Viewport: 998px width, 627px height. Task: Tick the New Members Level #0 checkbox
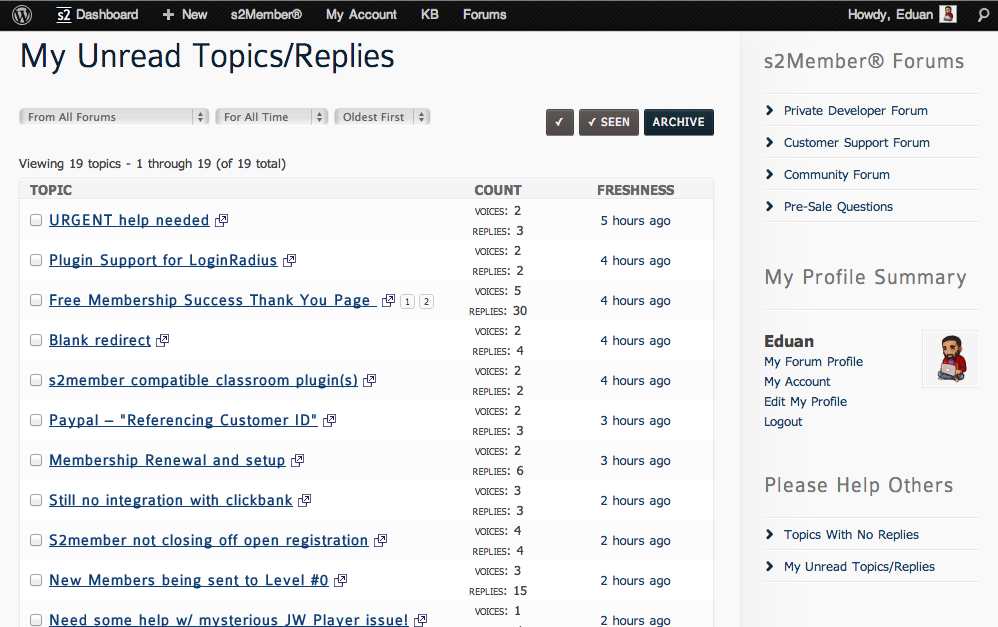click(x=36, y=581)
